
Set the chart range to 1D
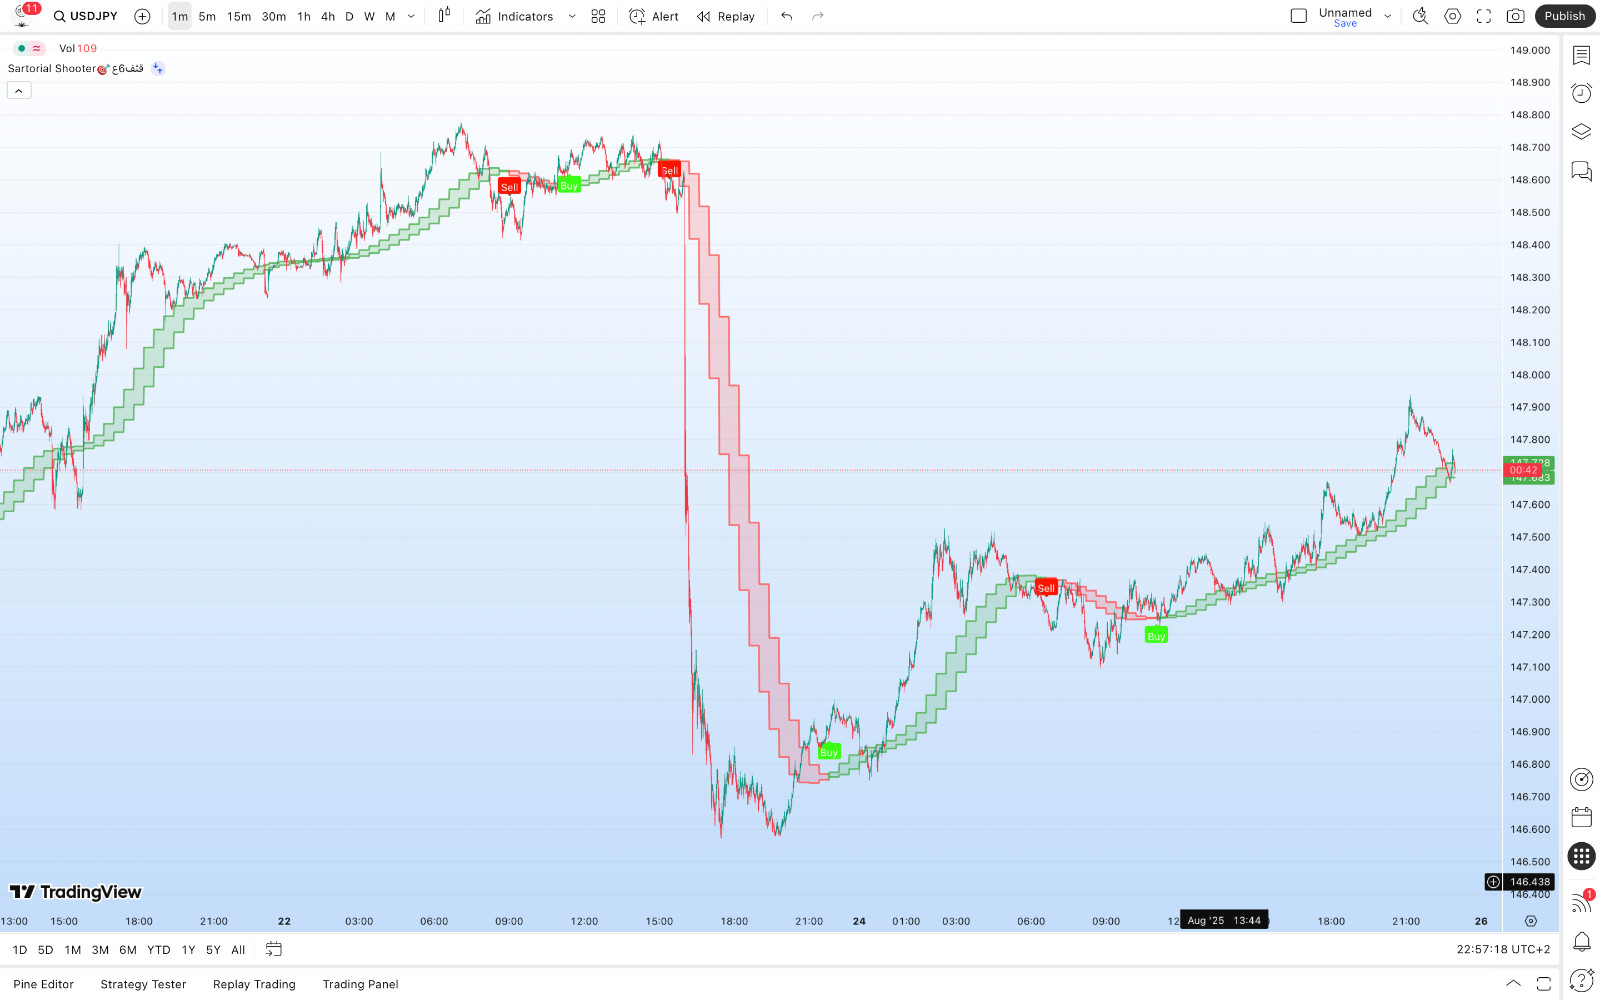20,950
